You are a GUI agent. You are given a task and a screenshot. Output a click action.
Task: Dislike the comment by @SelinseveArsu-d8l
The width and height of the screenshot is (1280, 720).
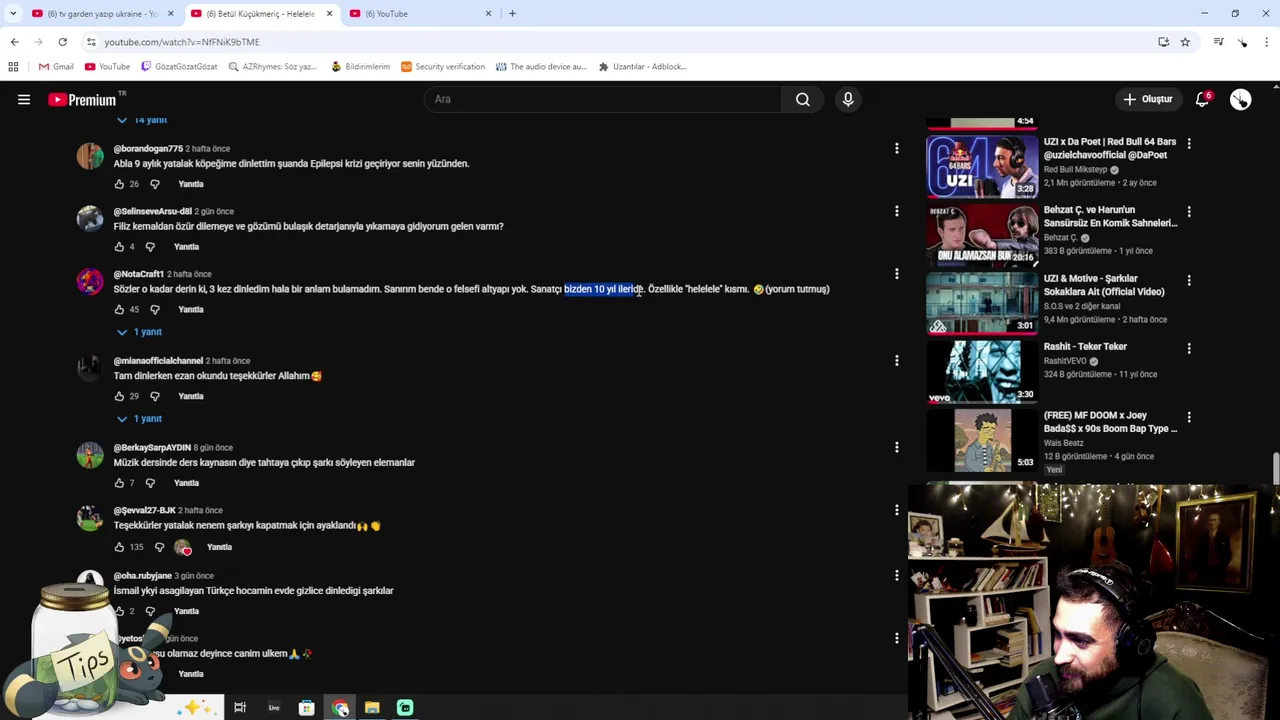(x=150, y=247)
